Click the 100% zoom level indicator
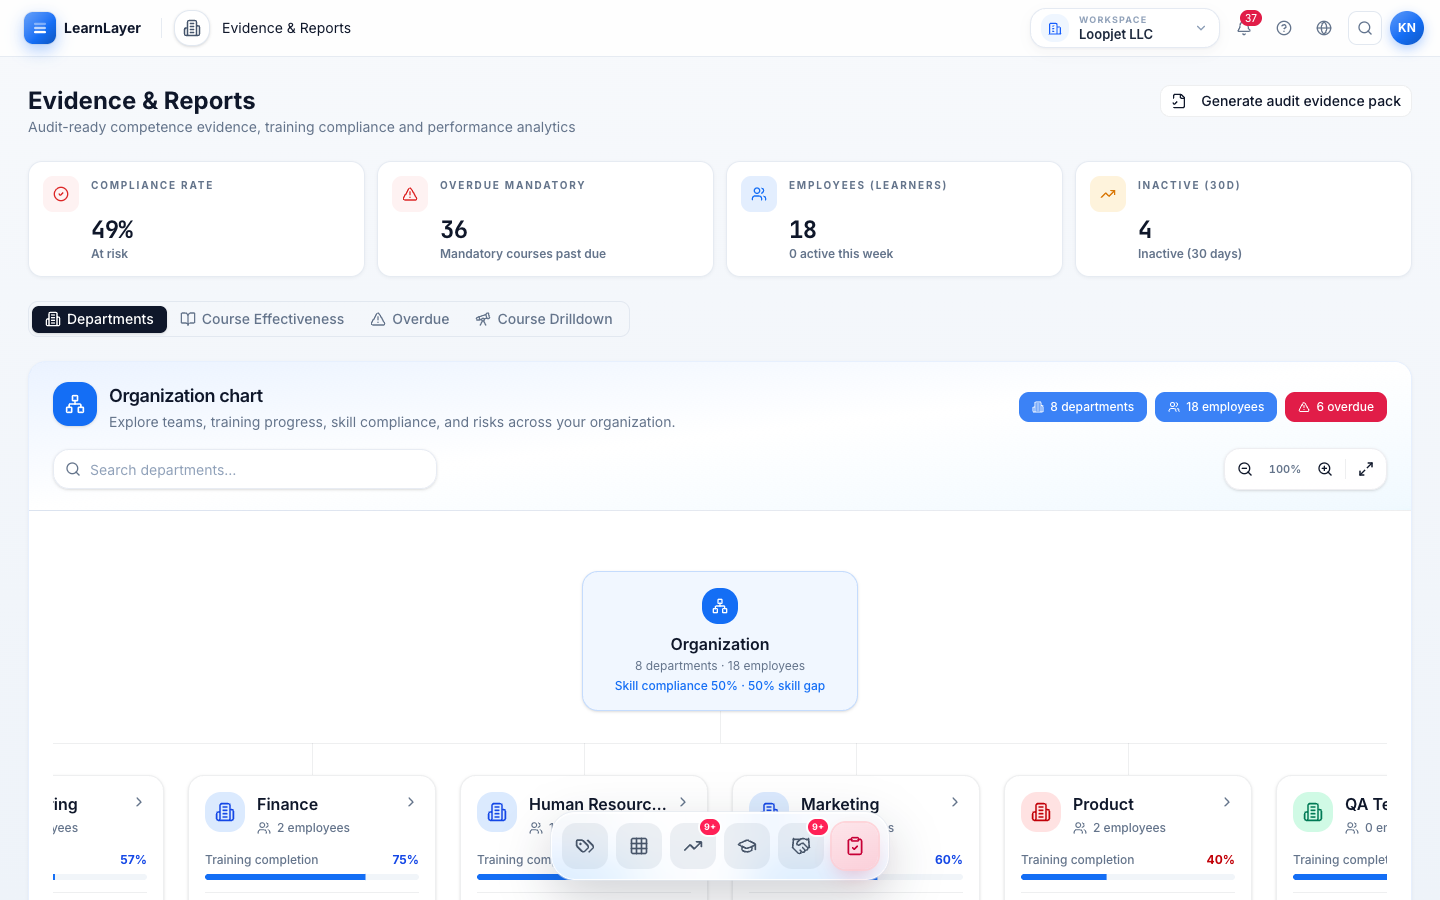 [1285, 469]
